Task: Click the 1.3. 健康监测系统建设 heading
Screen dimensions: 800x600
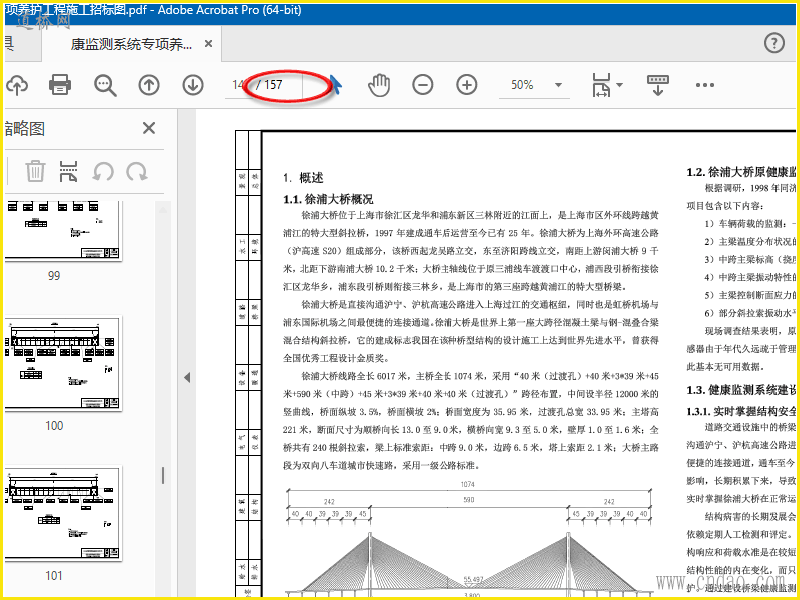Action: (x=741, y=390)
